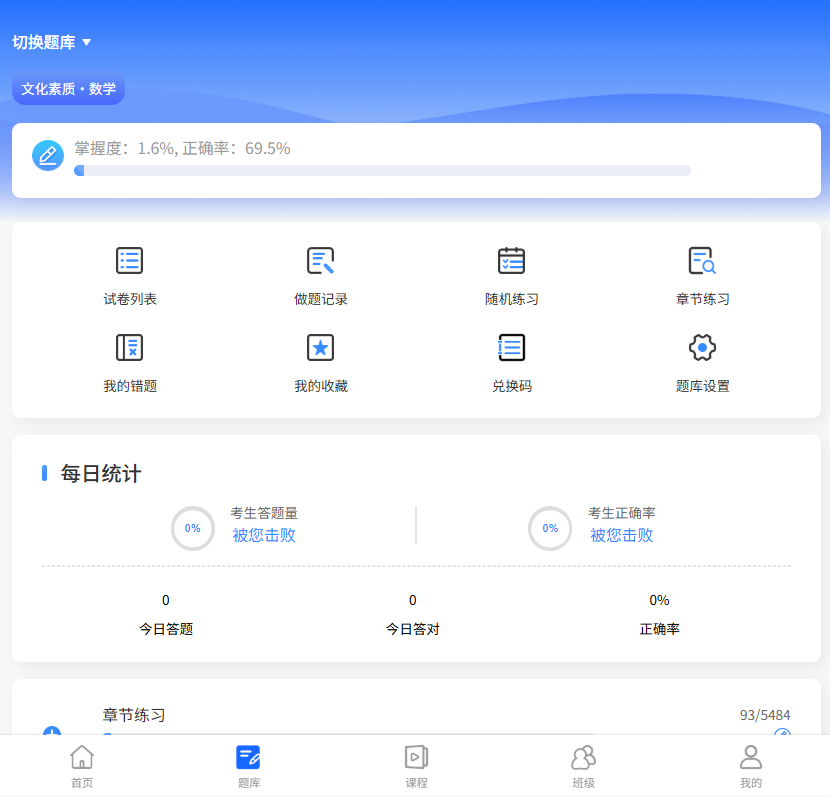Click the blue pencil mastery icon
This screenshot has height=797, width=830.
(48, 155)
